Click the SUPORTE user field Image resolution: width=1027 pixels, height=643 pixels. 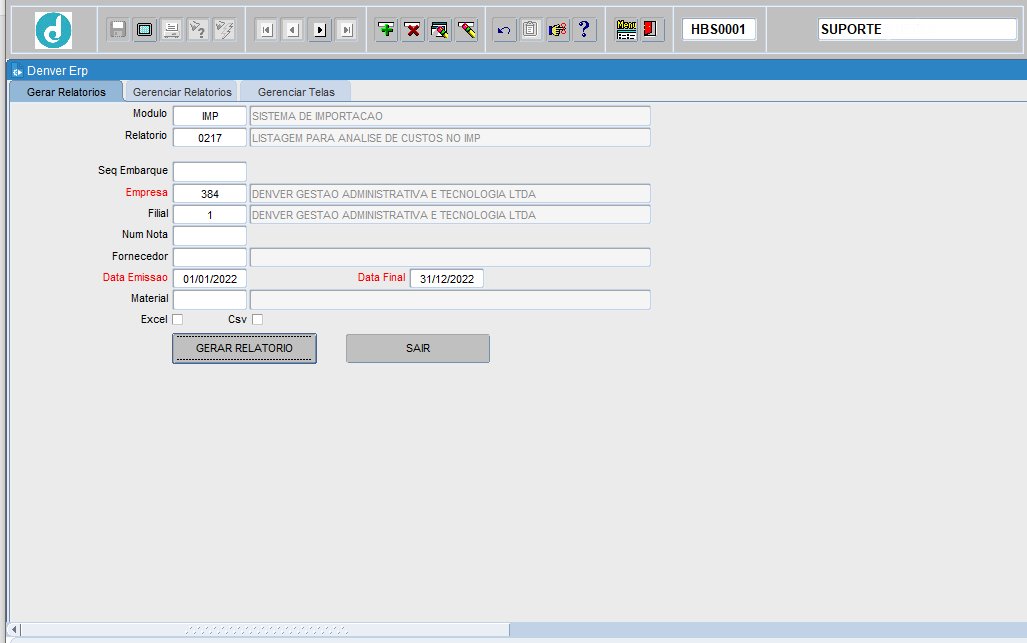(917, 29)
